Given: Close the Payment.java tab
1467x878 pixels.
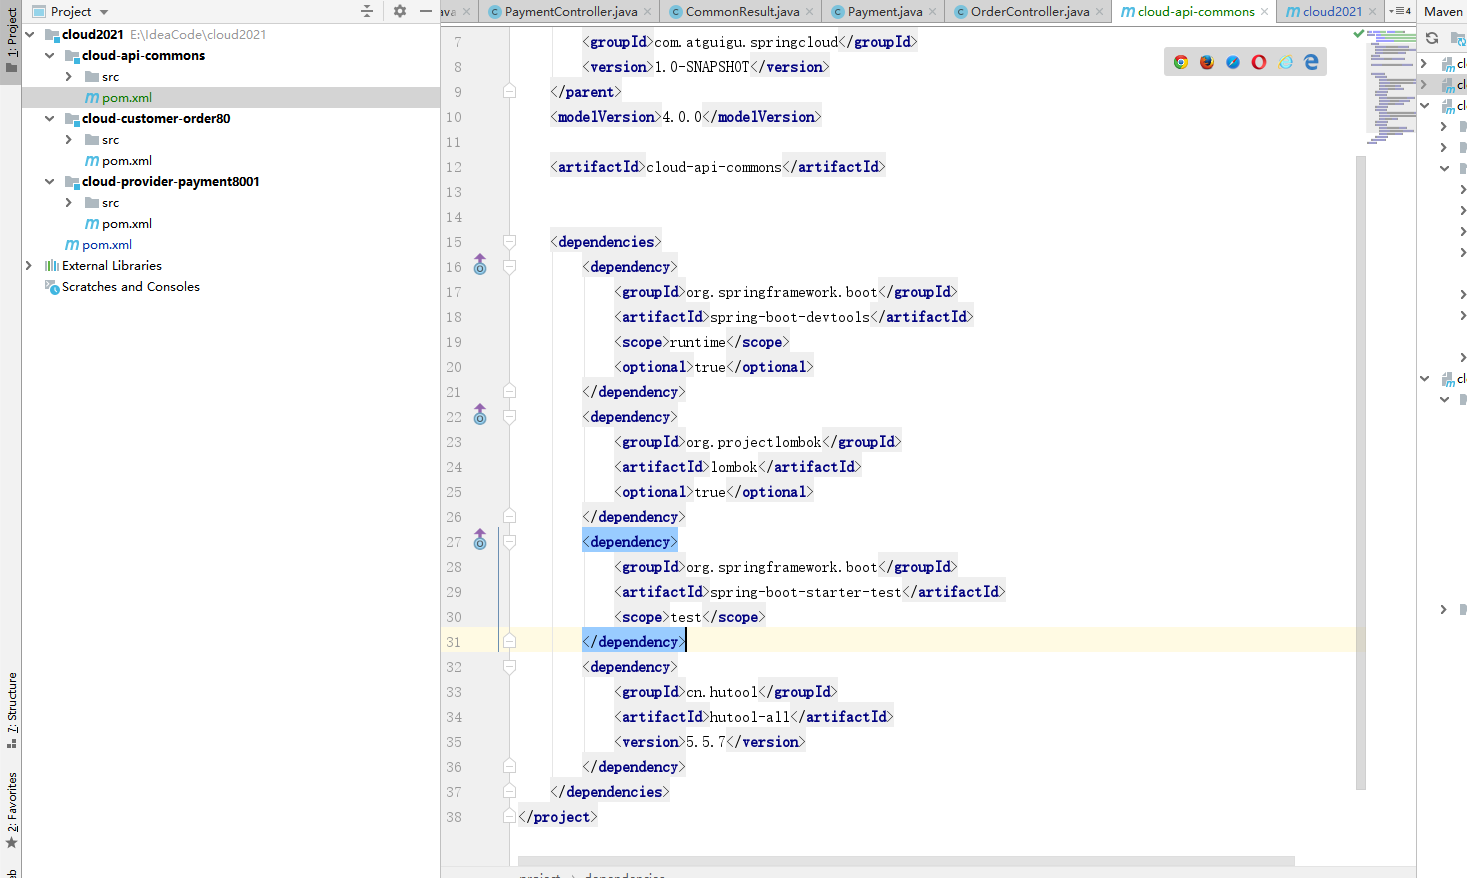Looking at the screenshot, I should tap(933, 12).
